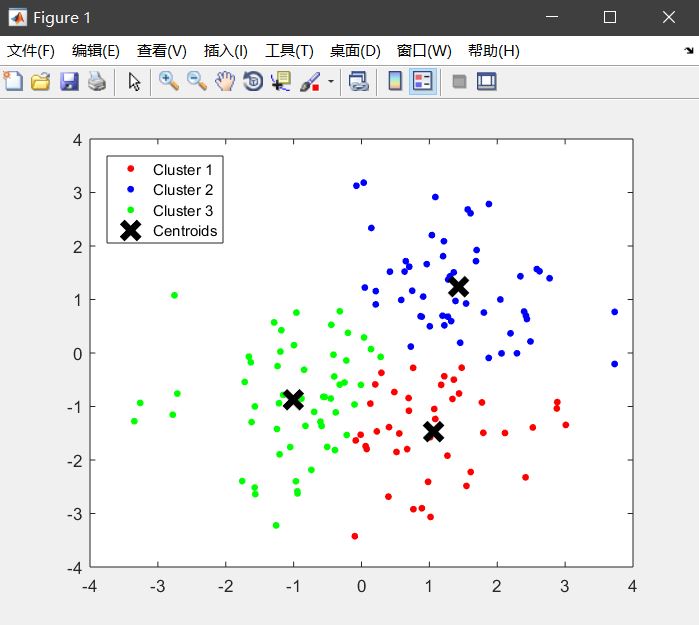Maximize the Figure 1 window
Screen dimensions: 699x625
(610, 17)
